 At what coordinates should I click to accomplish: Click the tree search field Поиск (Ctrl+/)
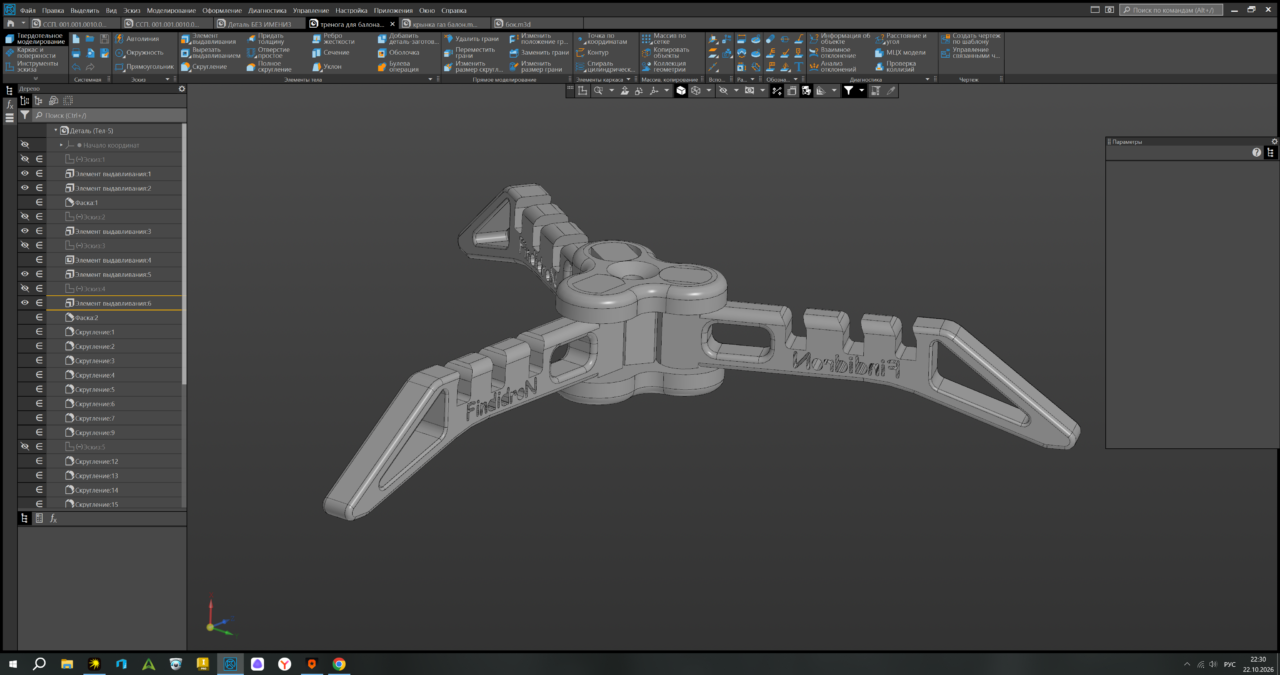[x=108, y=115]
